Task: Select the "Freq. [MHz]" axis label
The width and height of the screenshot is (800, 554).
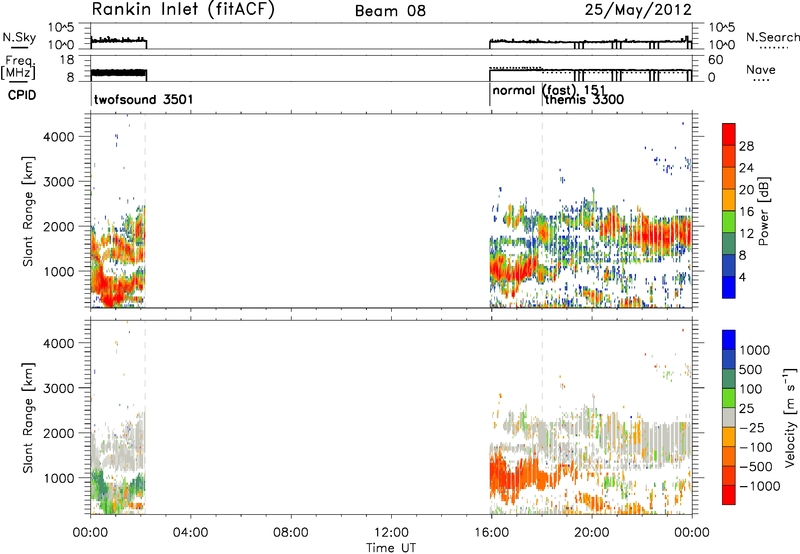Action: [18, 67]
